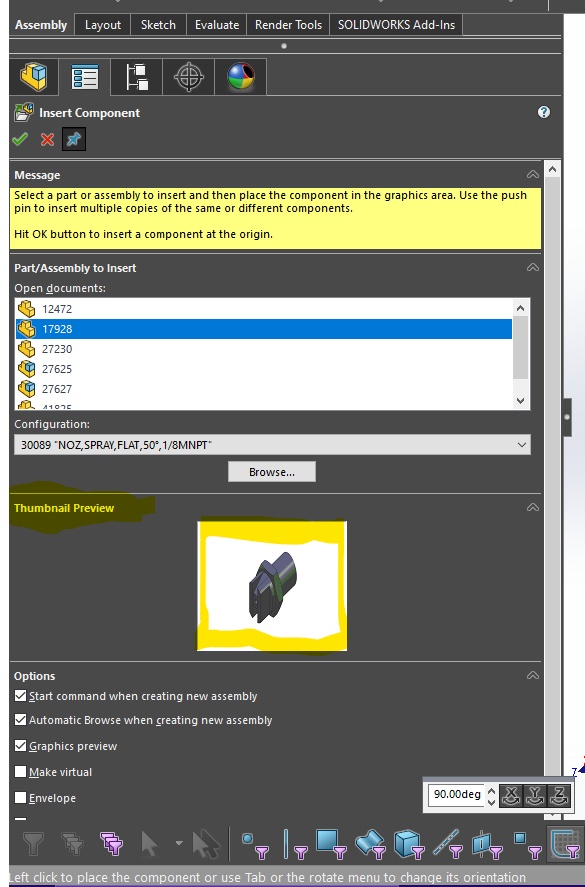Click the green OK checkmark
The width and height of the screenshot is (585, 887).
click(x=20, y=139)
